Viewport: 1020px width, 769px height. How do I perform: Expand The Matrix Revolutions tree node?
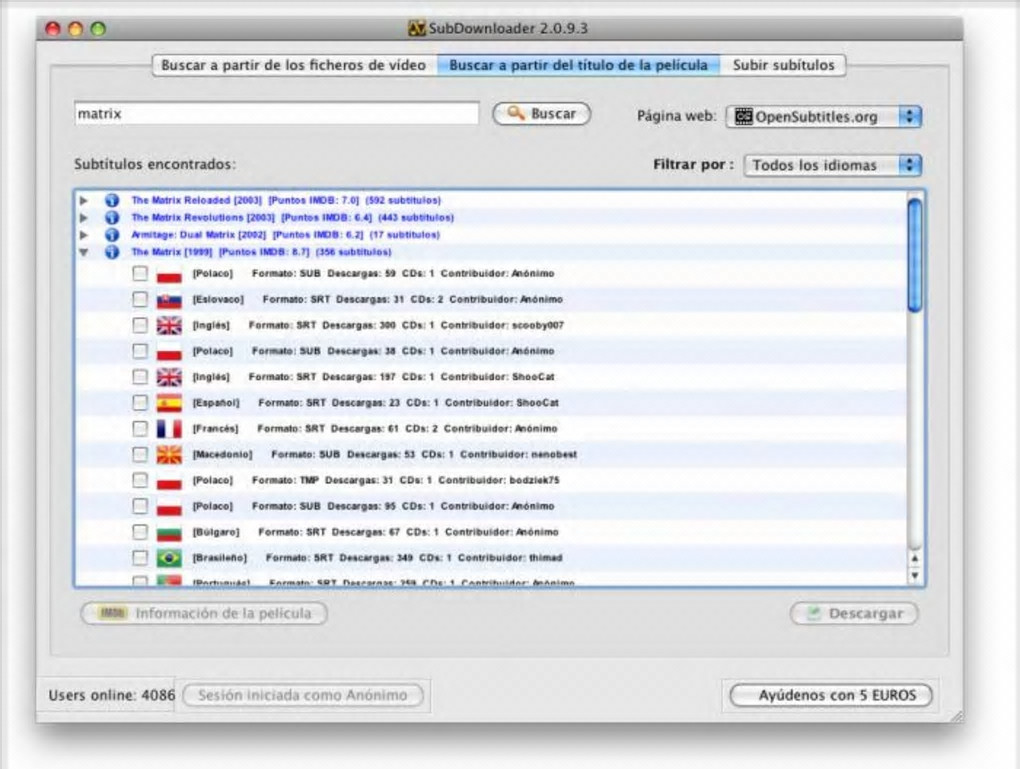pyautogui.click(x=84, y=217)
